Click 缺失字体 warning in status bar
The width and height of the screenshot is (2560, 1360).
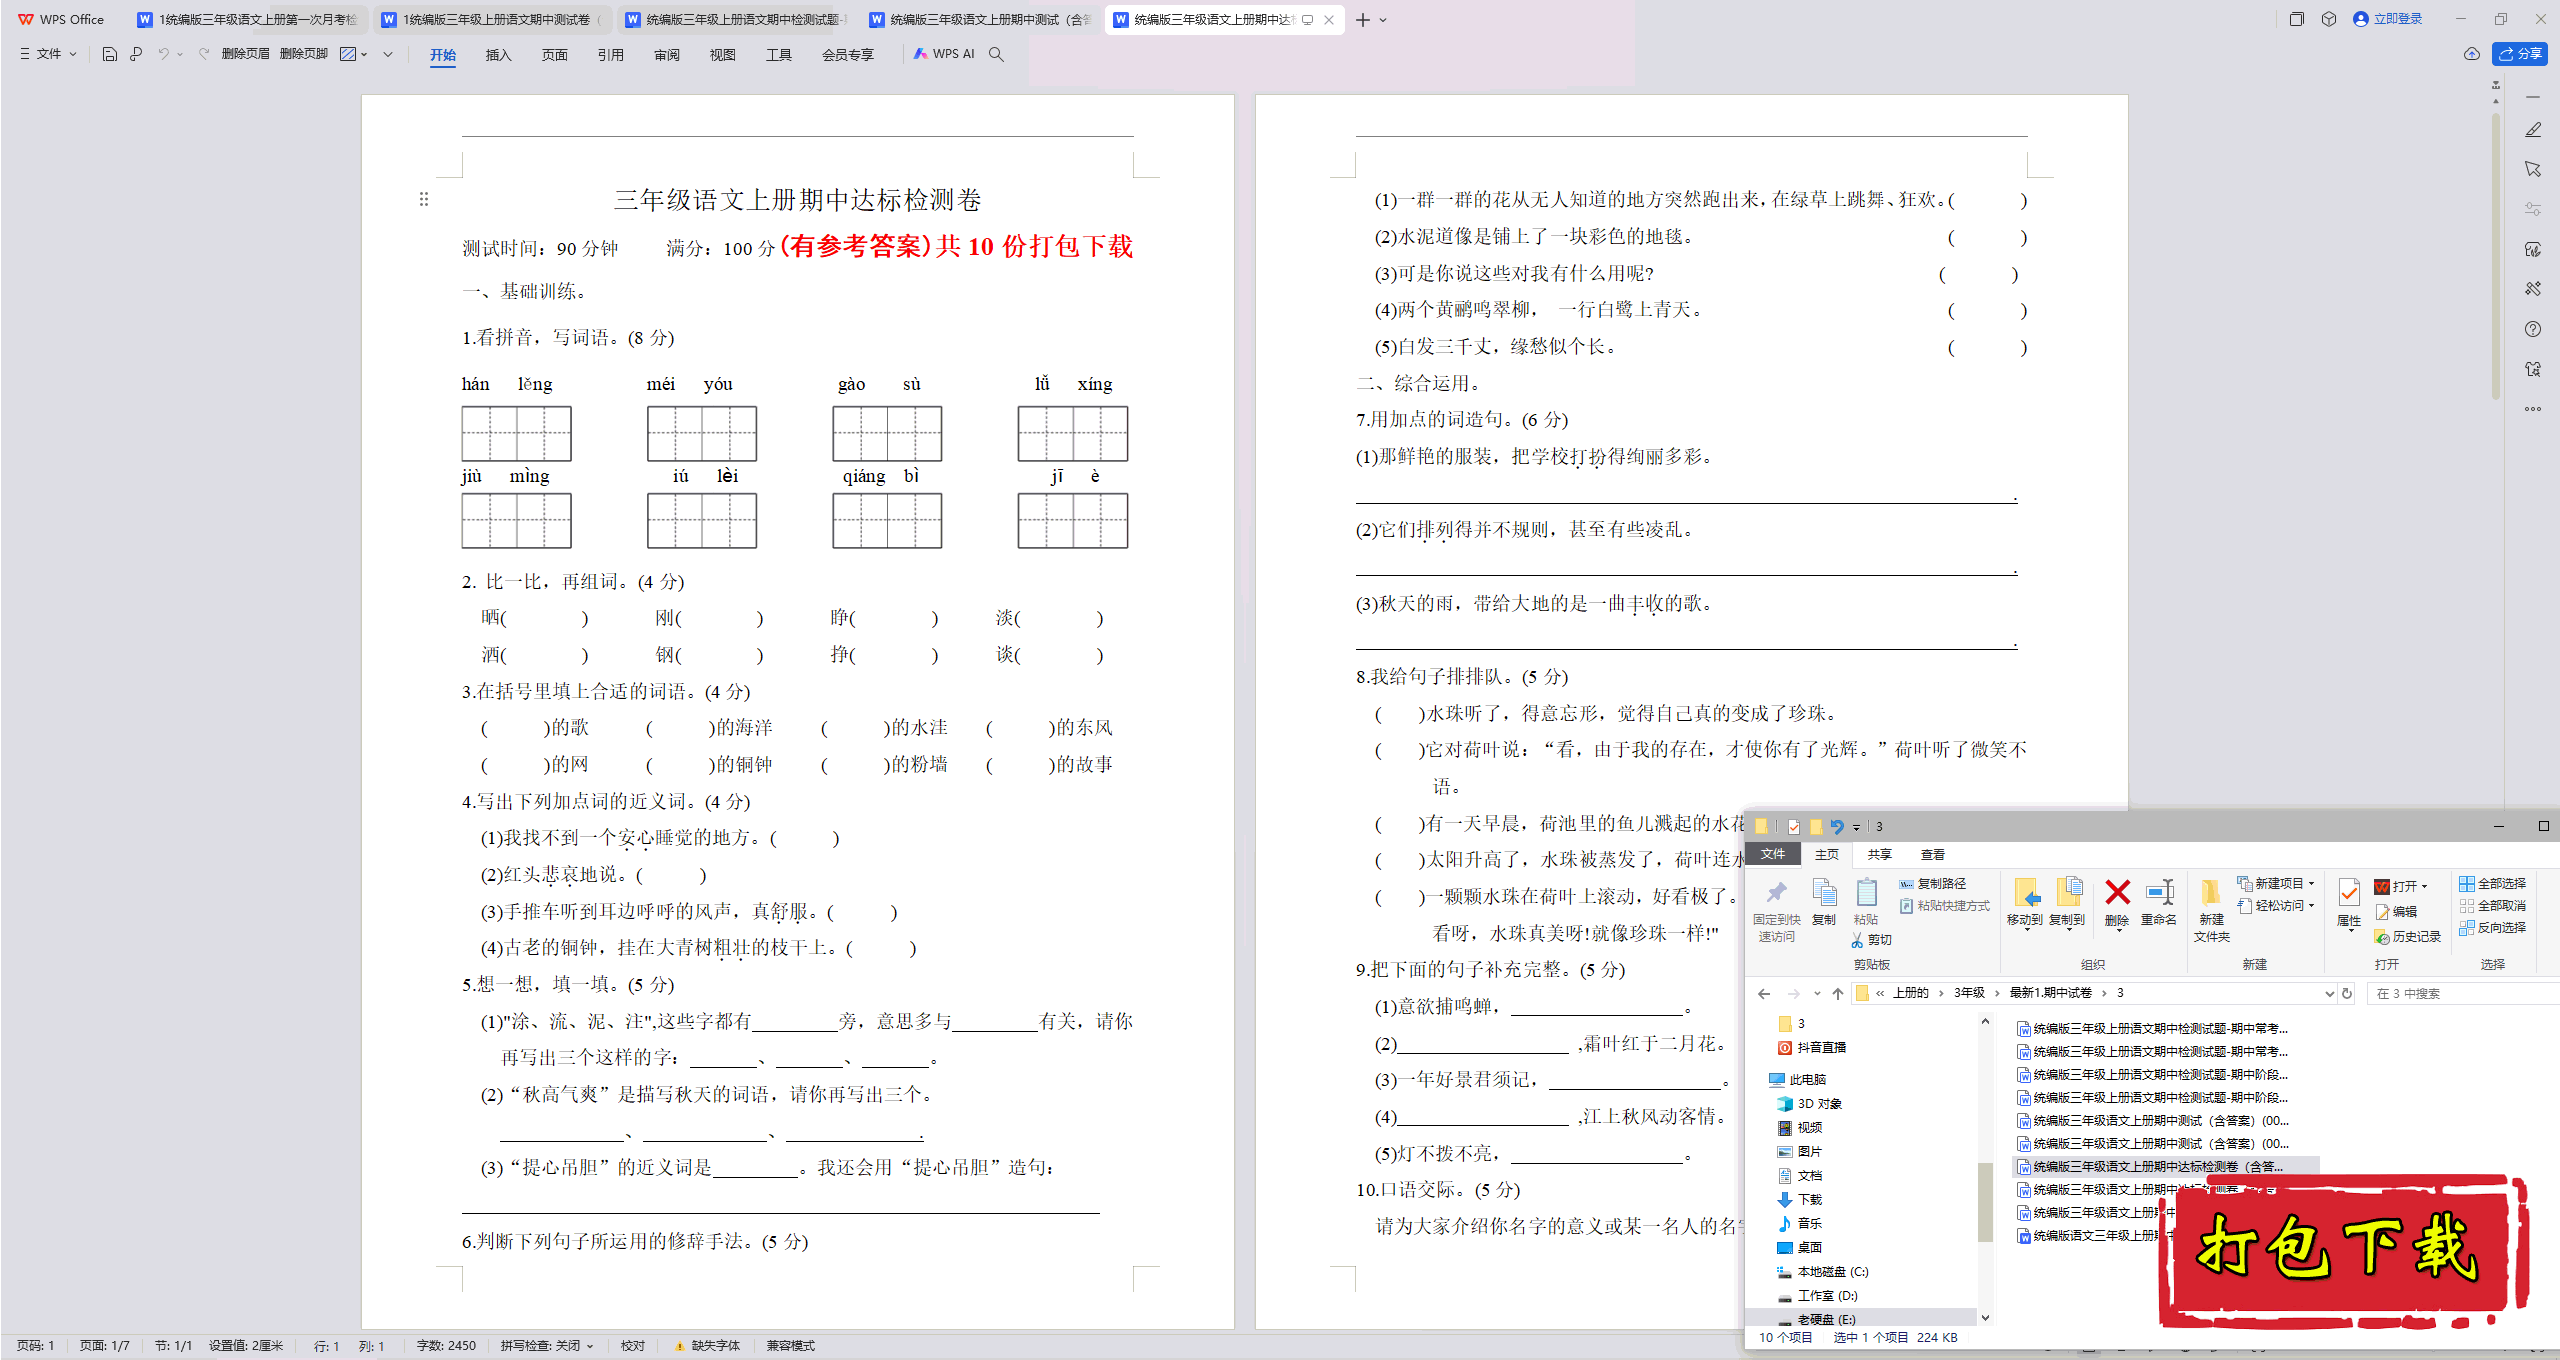707,1346
